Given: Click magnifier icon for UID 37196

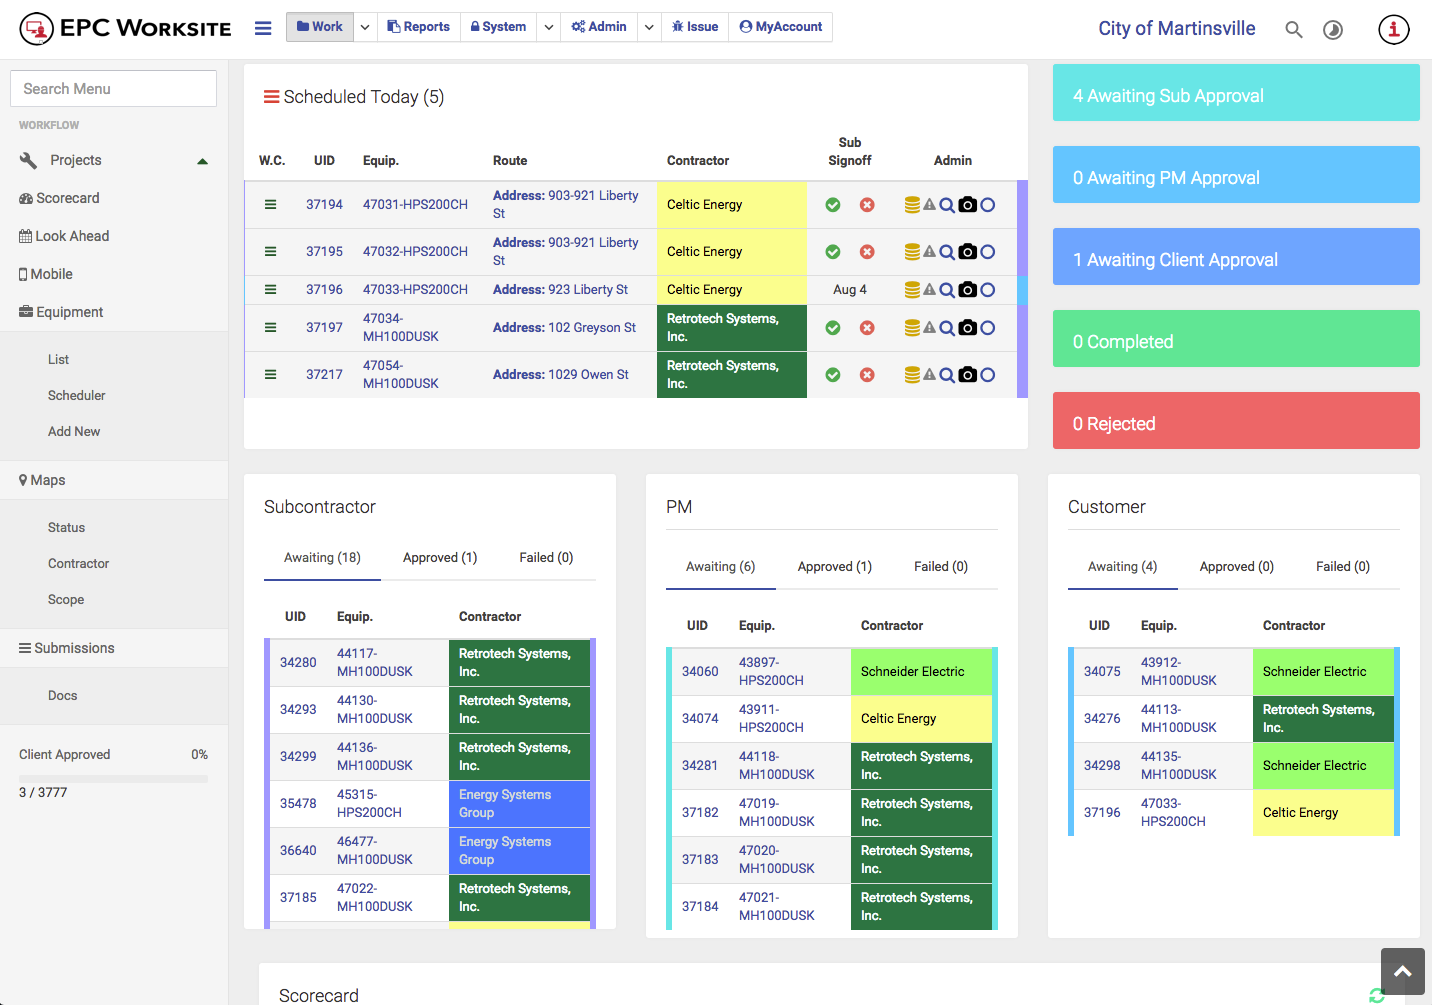Looking at the screenshot, I should tap(947, 290).
